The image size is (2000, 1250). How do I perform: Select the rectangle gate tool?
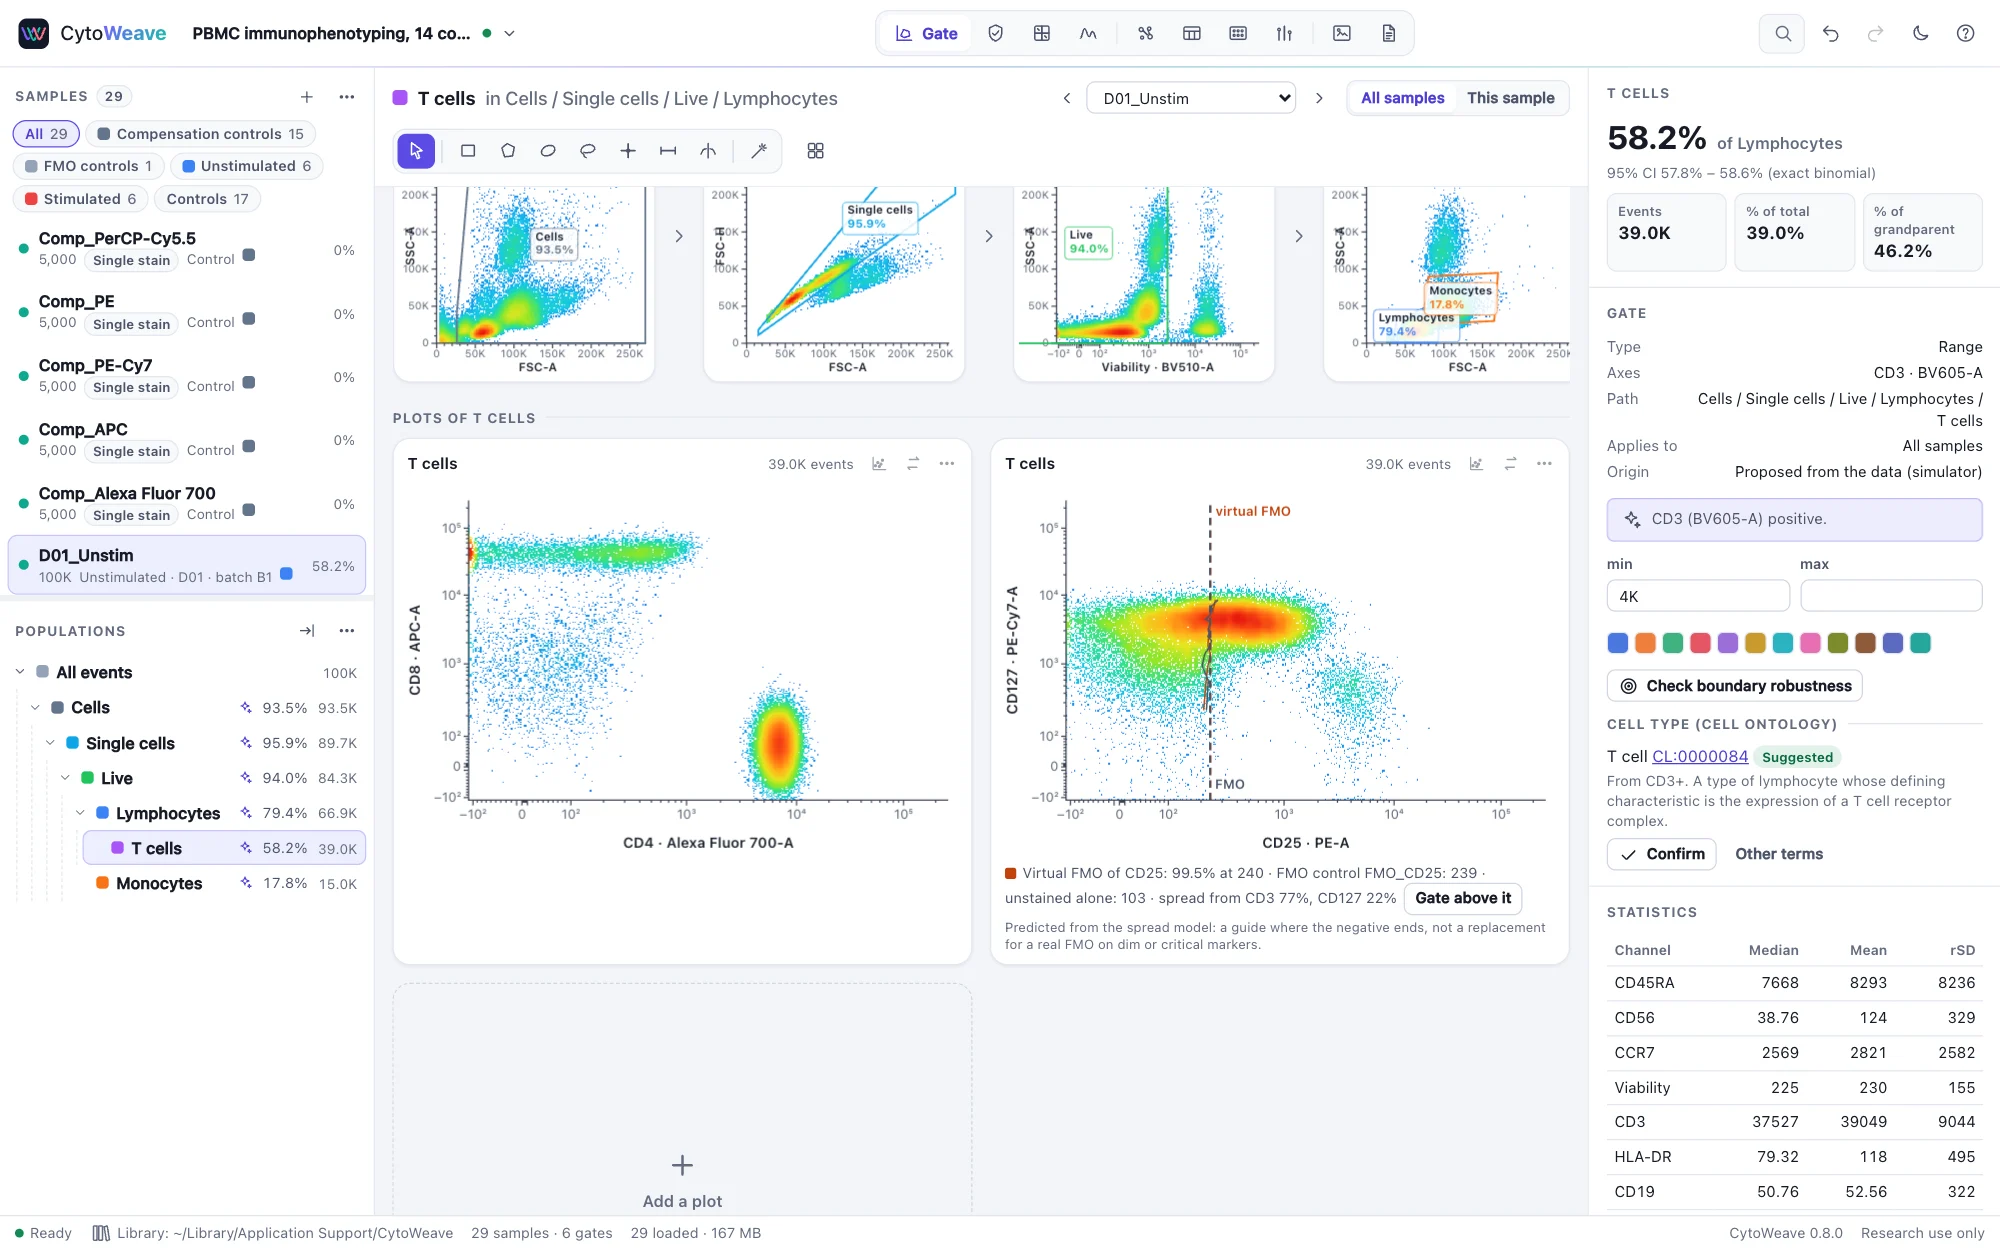(x=467, y=151)
